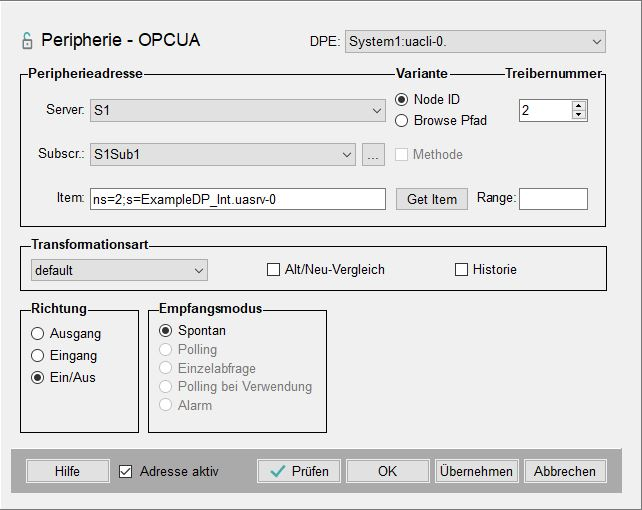The image size is (642, 510).
Task: Click the Get Item button
Action: (x=432, y=199)
